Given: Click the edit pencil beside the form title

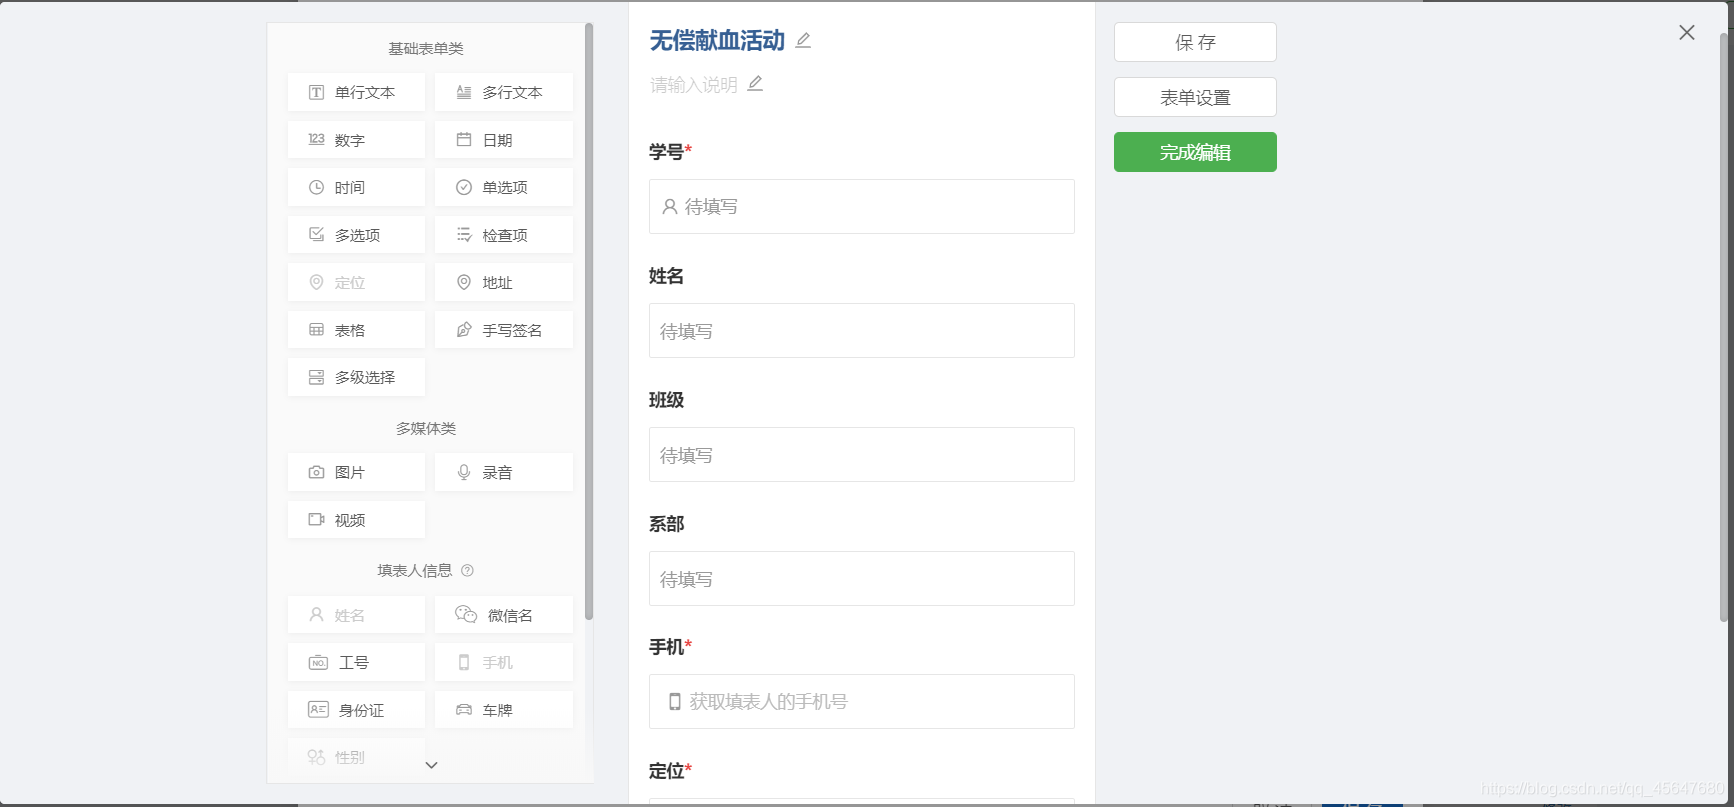Looking at the screenshot, I should (x=803, y=41).
